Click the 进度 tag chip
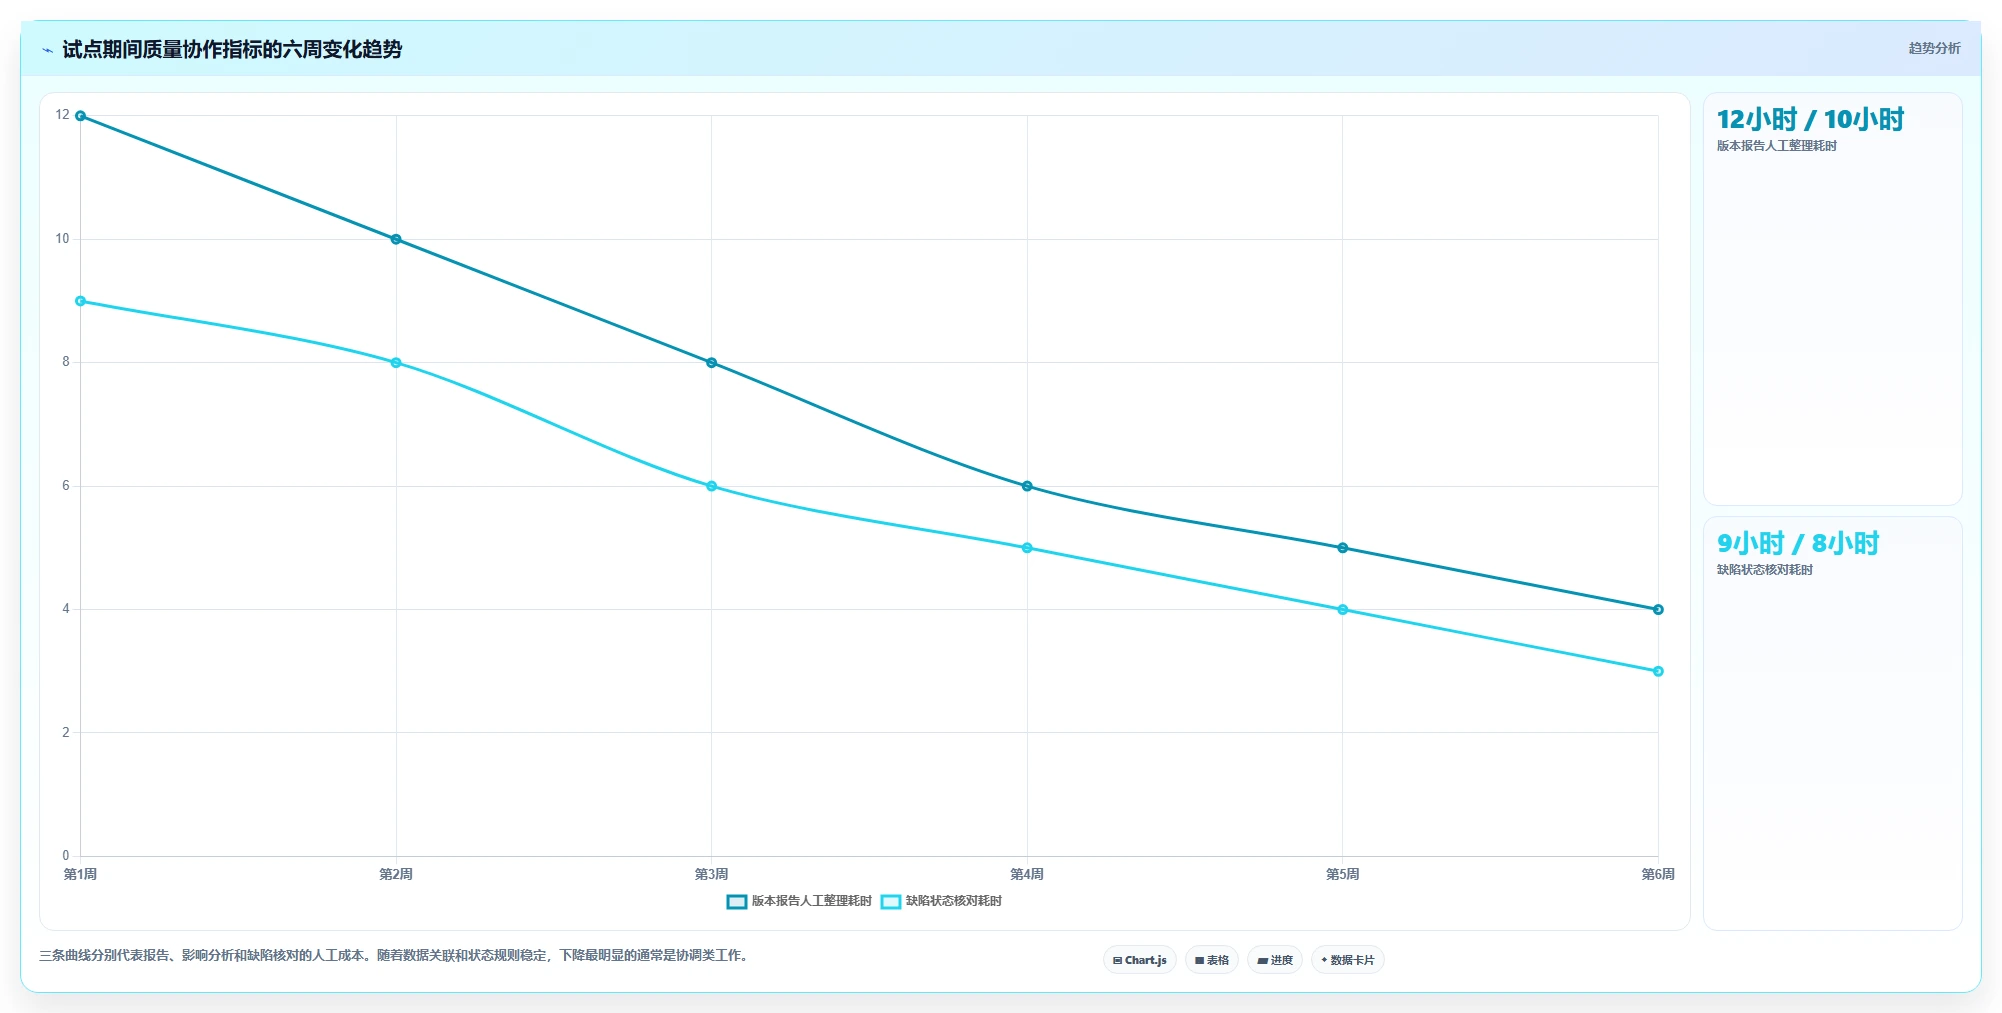 1275,960
